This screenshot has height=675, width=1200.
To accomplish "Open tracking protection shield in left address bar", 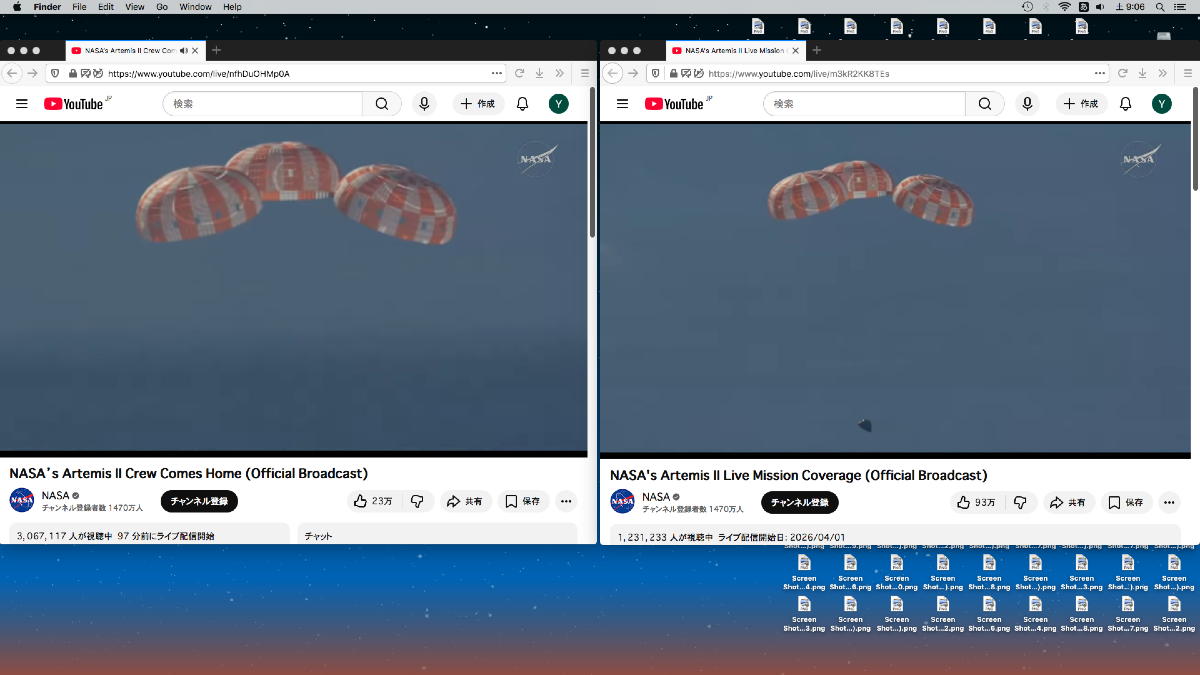I will point(55,73).
